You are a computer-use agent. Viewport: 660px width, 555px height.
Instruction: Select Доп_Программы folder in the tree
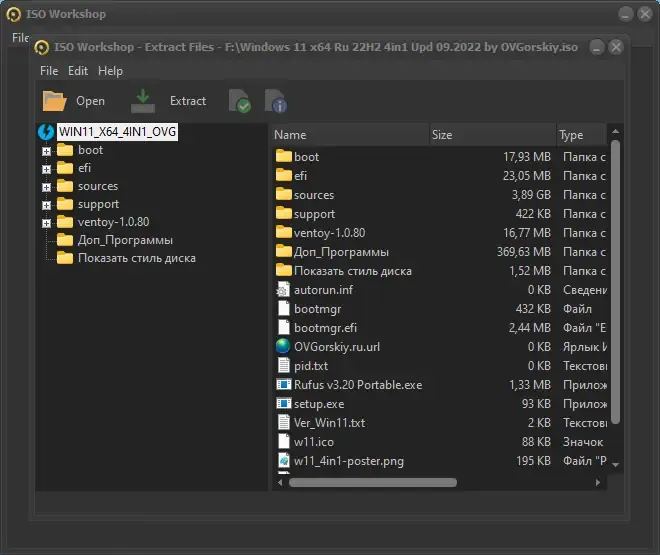[125, 240]
